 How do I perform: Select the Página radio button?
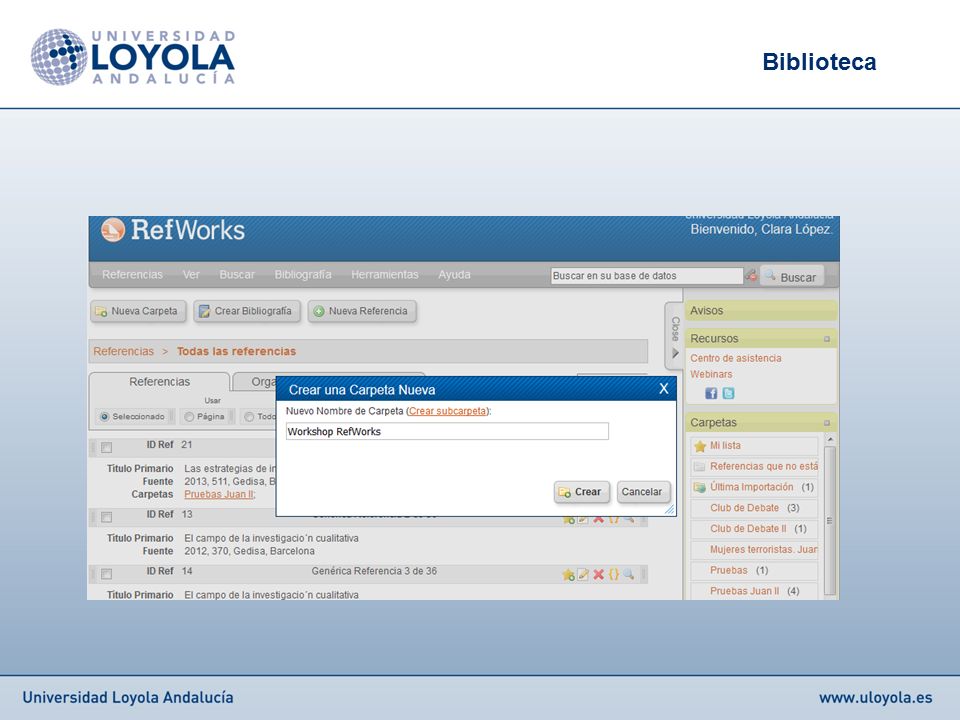tap(189, 416)
